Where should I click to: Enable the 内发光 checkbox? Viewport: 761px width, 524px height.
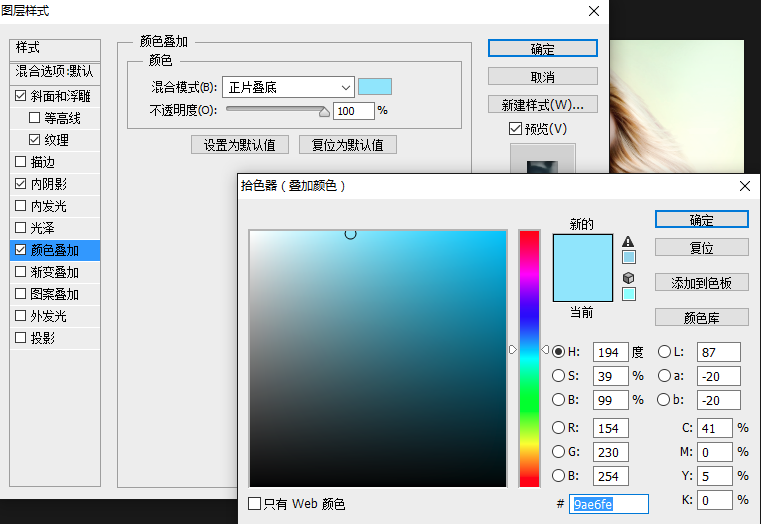click(x=20, y=206)
